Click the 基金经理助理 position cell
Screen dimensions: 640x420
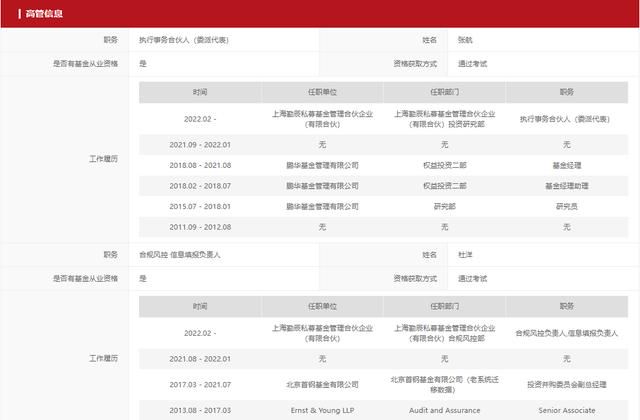coord(567,186)
